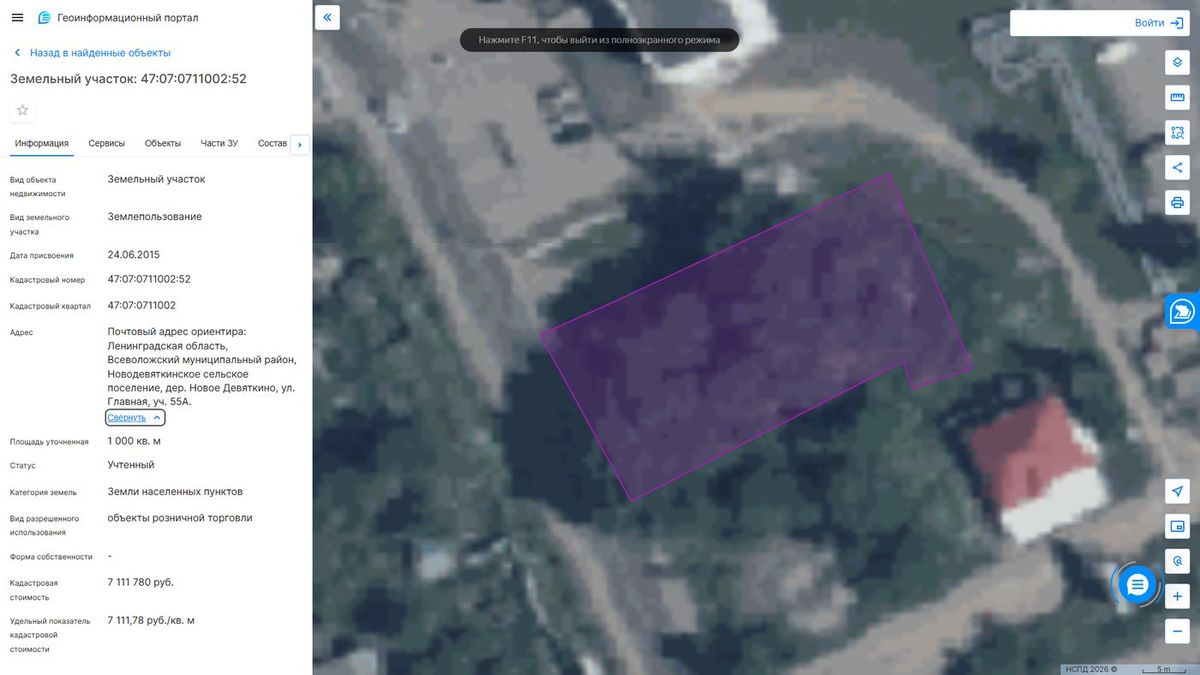Click the Земельный участок property type value

click(156, 179)
